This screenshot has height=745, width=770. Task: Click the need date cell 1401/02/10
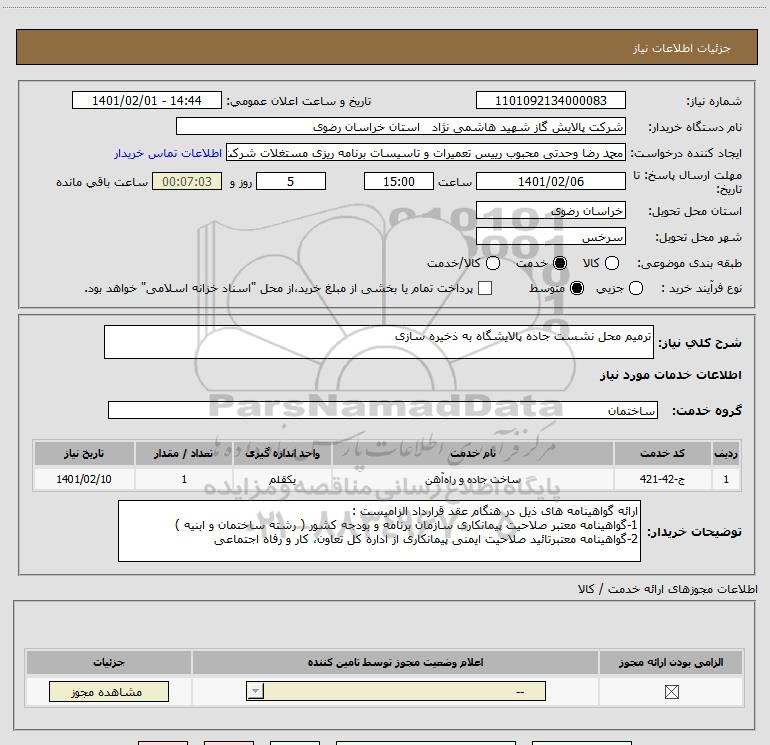[x=84, y=479]
